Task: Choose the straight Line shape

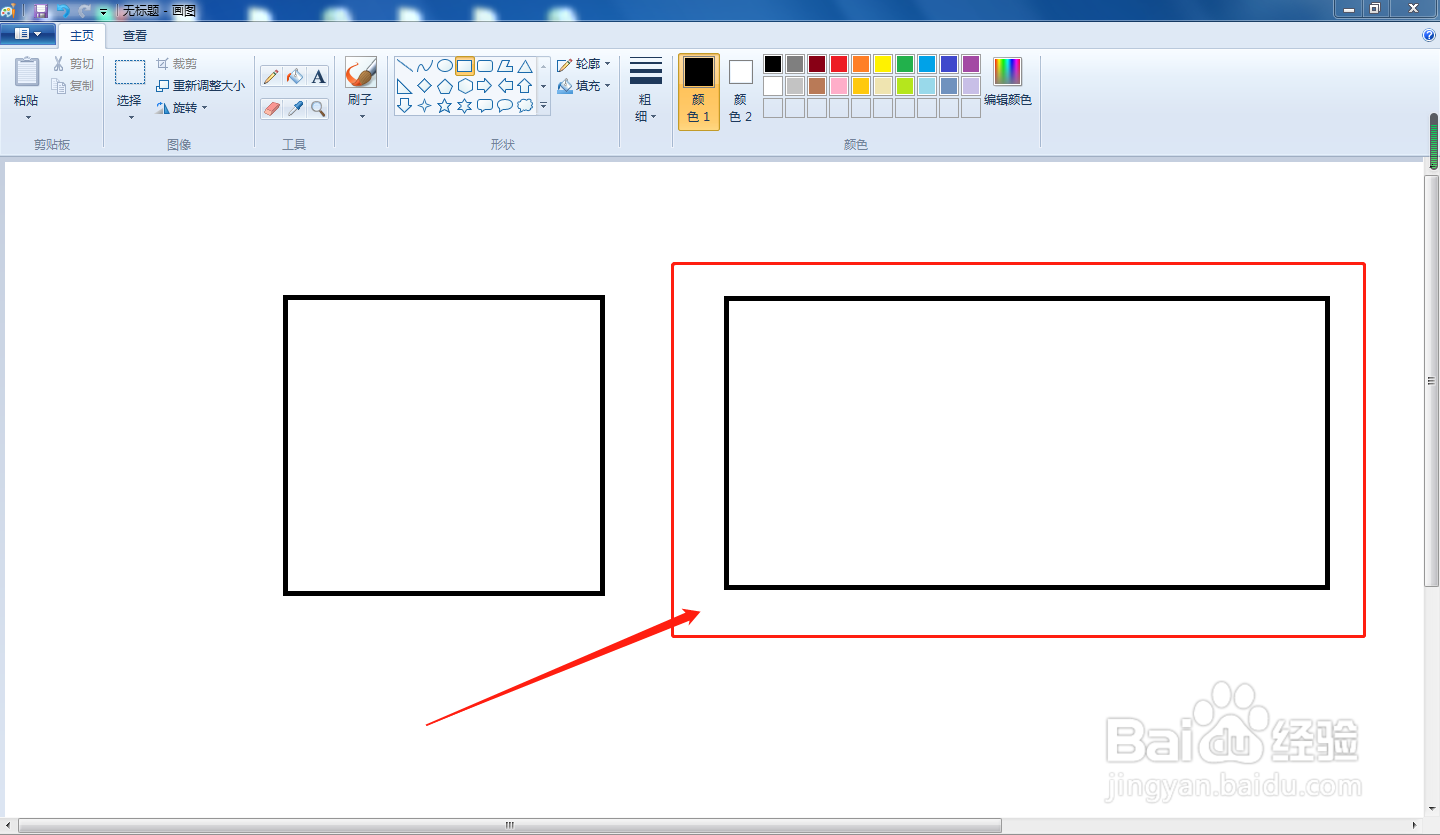Action: pos(405,66)
